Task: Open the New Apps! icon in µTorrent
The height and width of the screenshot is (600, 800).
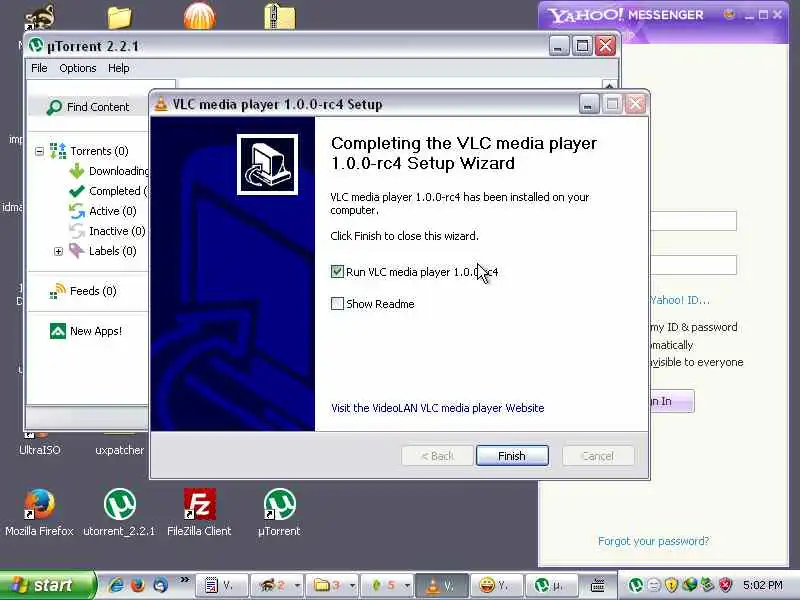Action: pyautogui.click(x=58, y=331)
